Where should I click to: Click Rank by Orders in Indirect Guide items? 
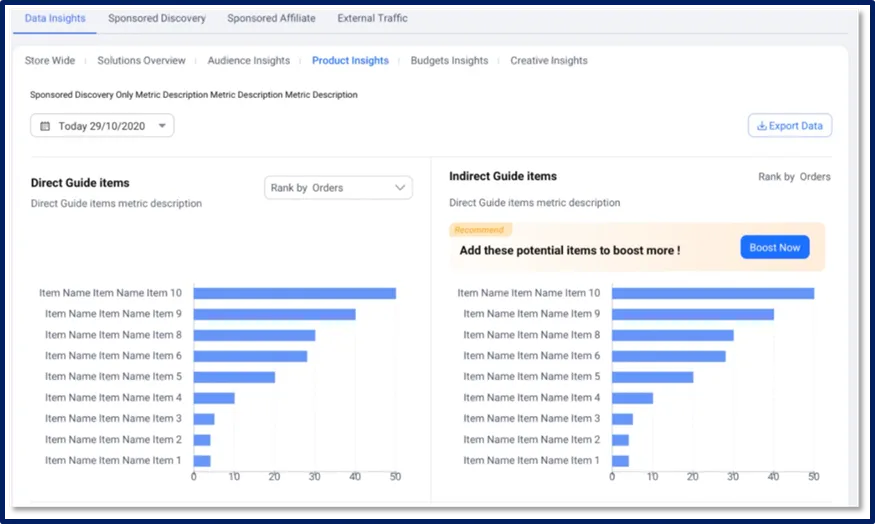tap(794, 177)
